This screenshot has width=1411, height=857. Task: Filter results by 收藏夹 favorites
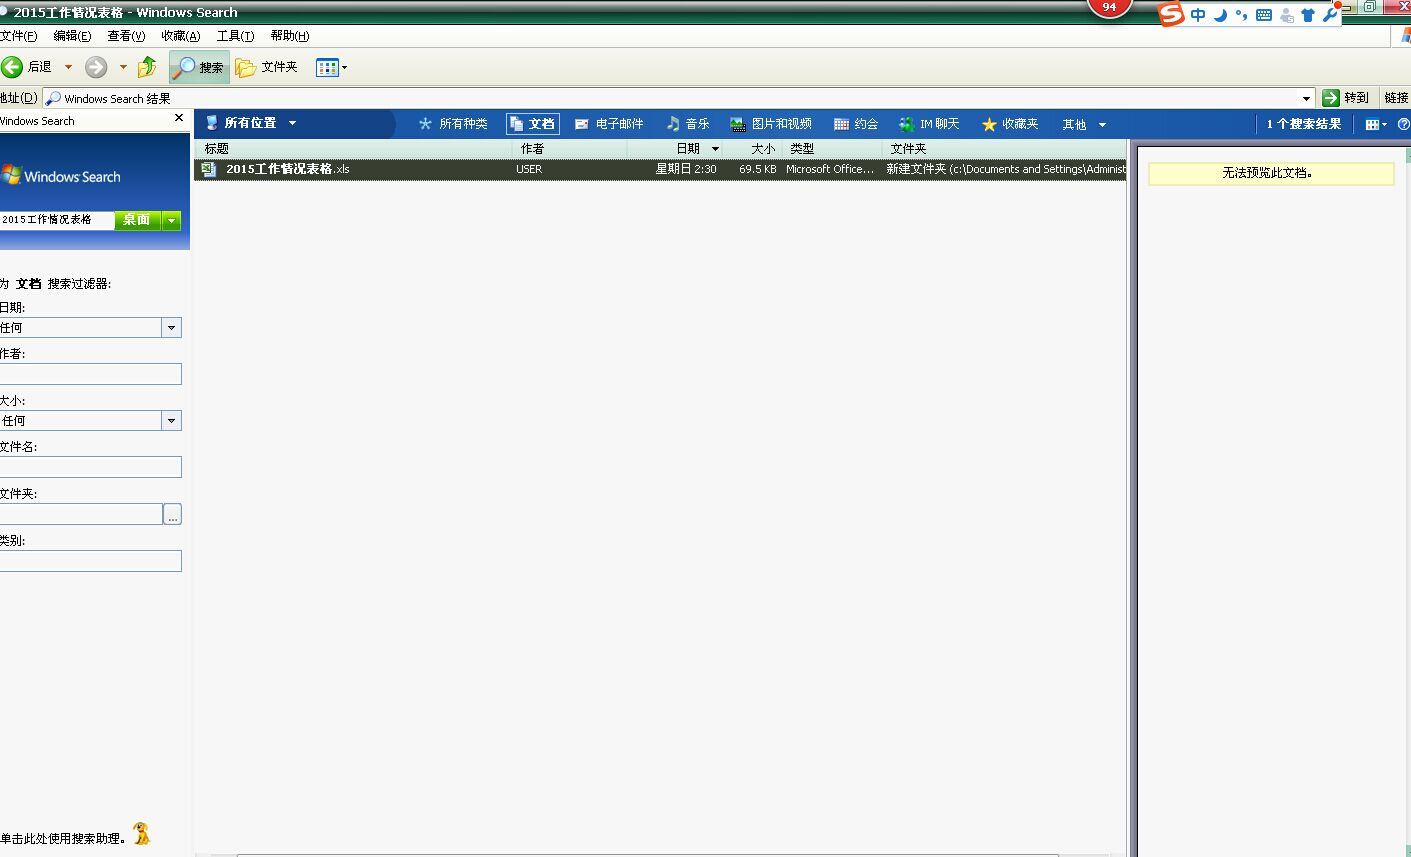1010,124
